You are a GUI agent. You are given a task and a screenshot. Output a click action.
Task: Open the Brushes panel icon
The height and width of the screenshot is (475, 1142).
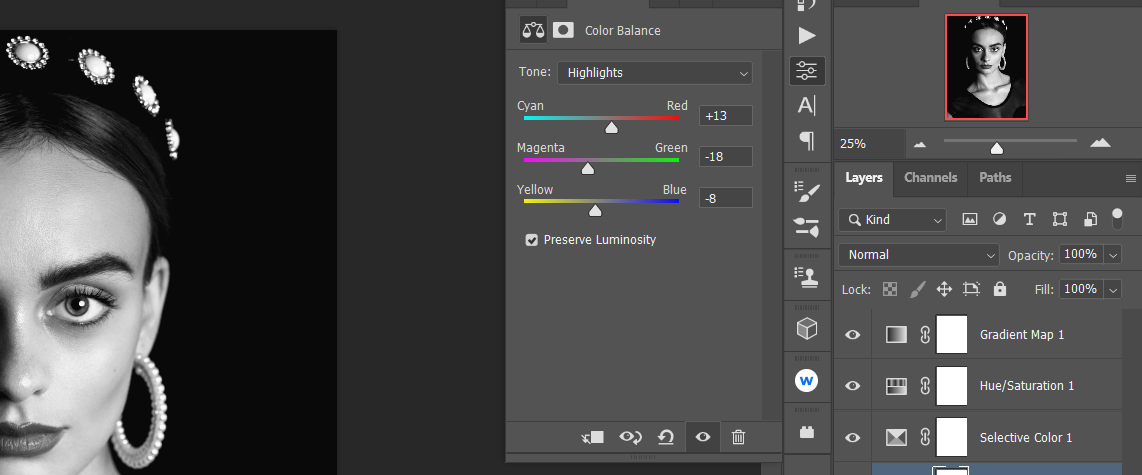click(807, 227)
